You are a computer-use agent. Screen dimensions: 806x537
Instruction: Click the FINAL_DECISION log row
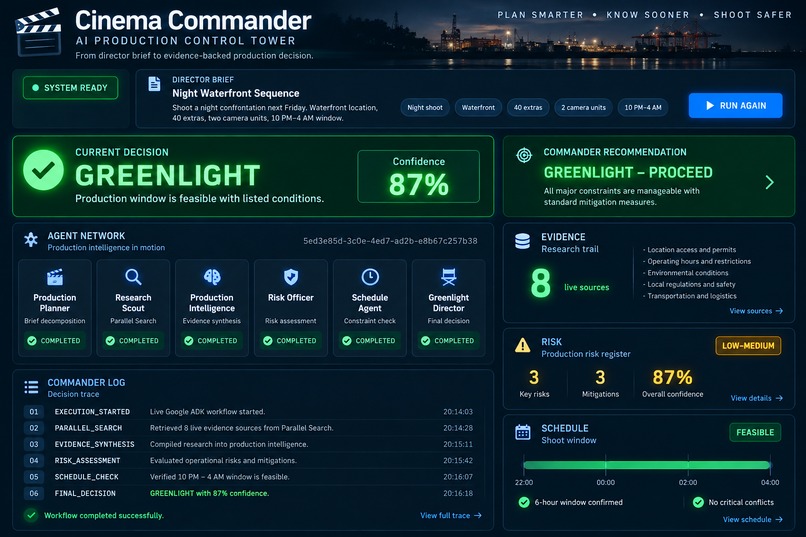point(248,493)
